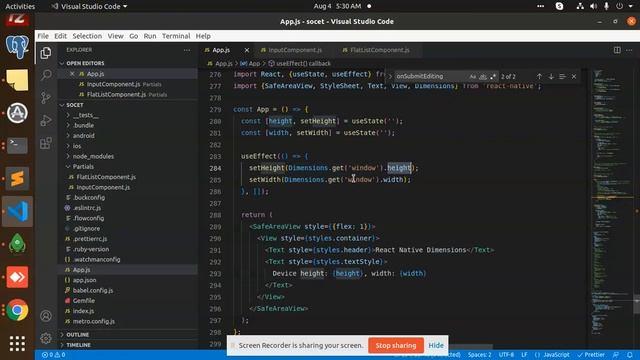Open Show Applications grid in dock
The height and width of the screenshot is (360, 640).
(17, 343)
